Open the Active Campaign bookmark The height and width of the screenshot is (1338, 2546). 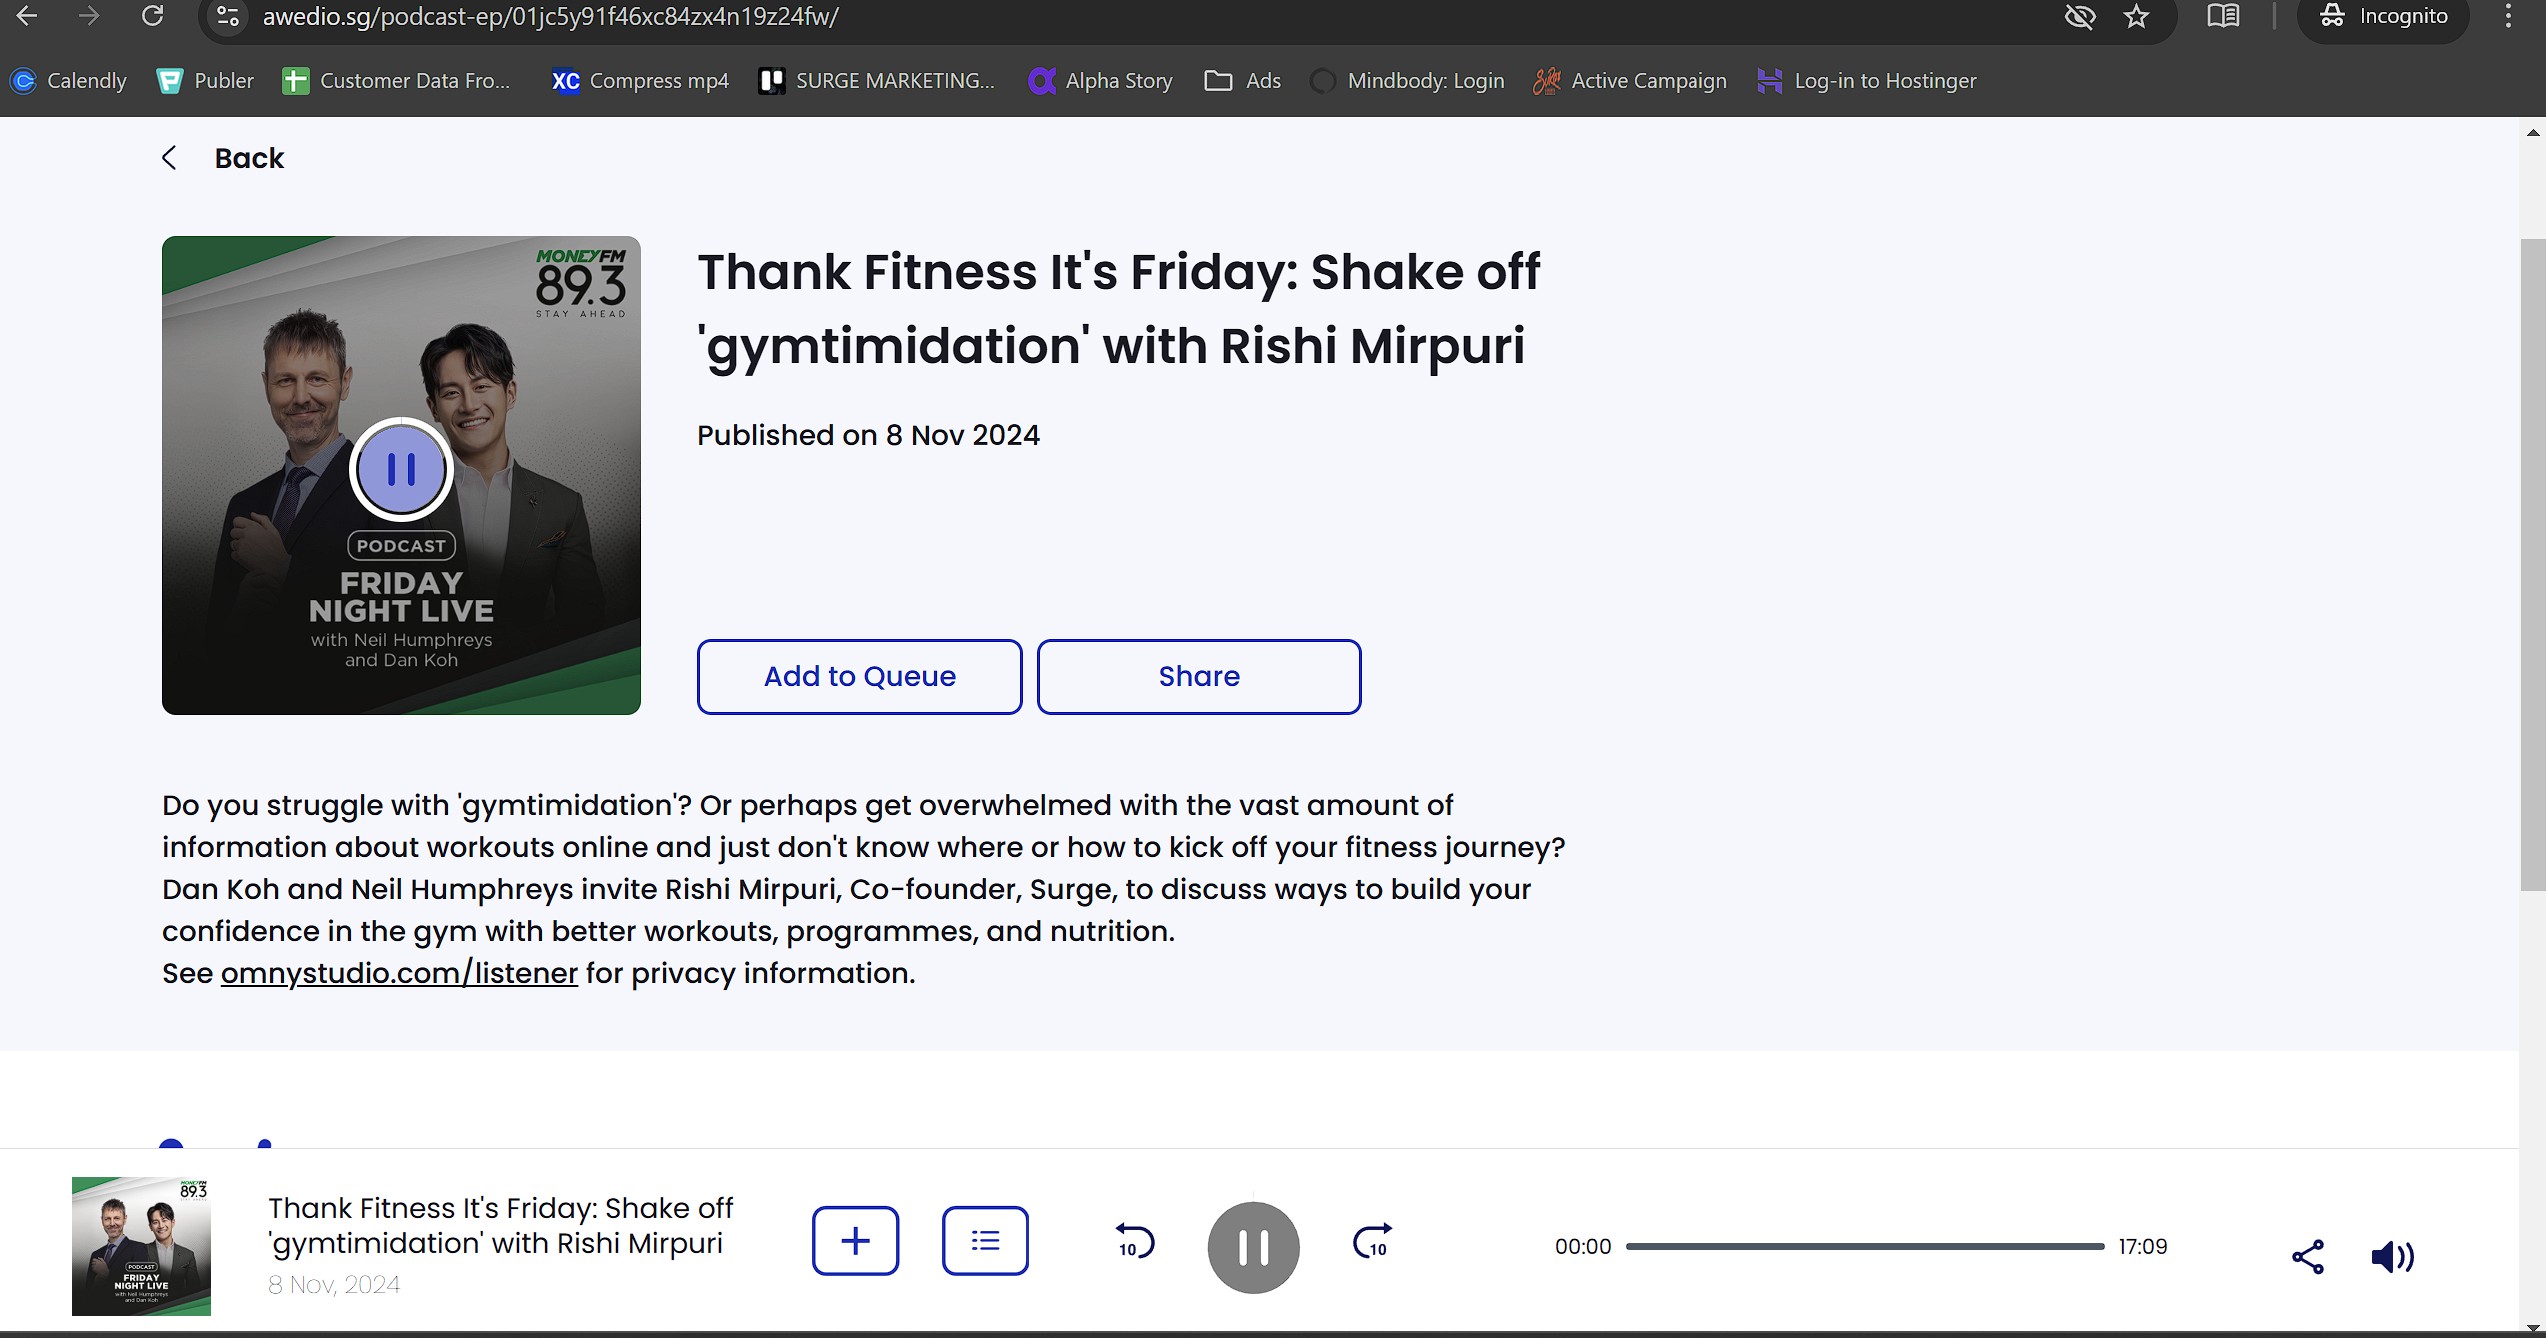tap(1630, 81)
